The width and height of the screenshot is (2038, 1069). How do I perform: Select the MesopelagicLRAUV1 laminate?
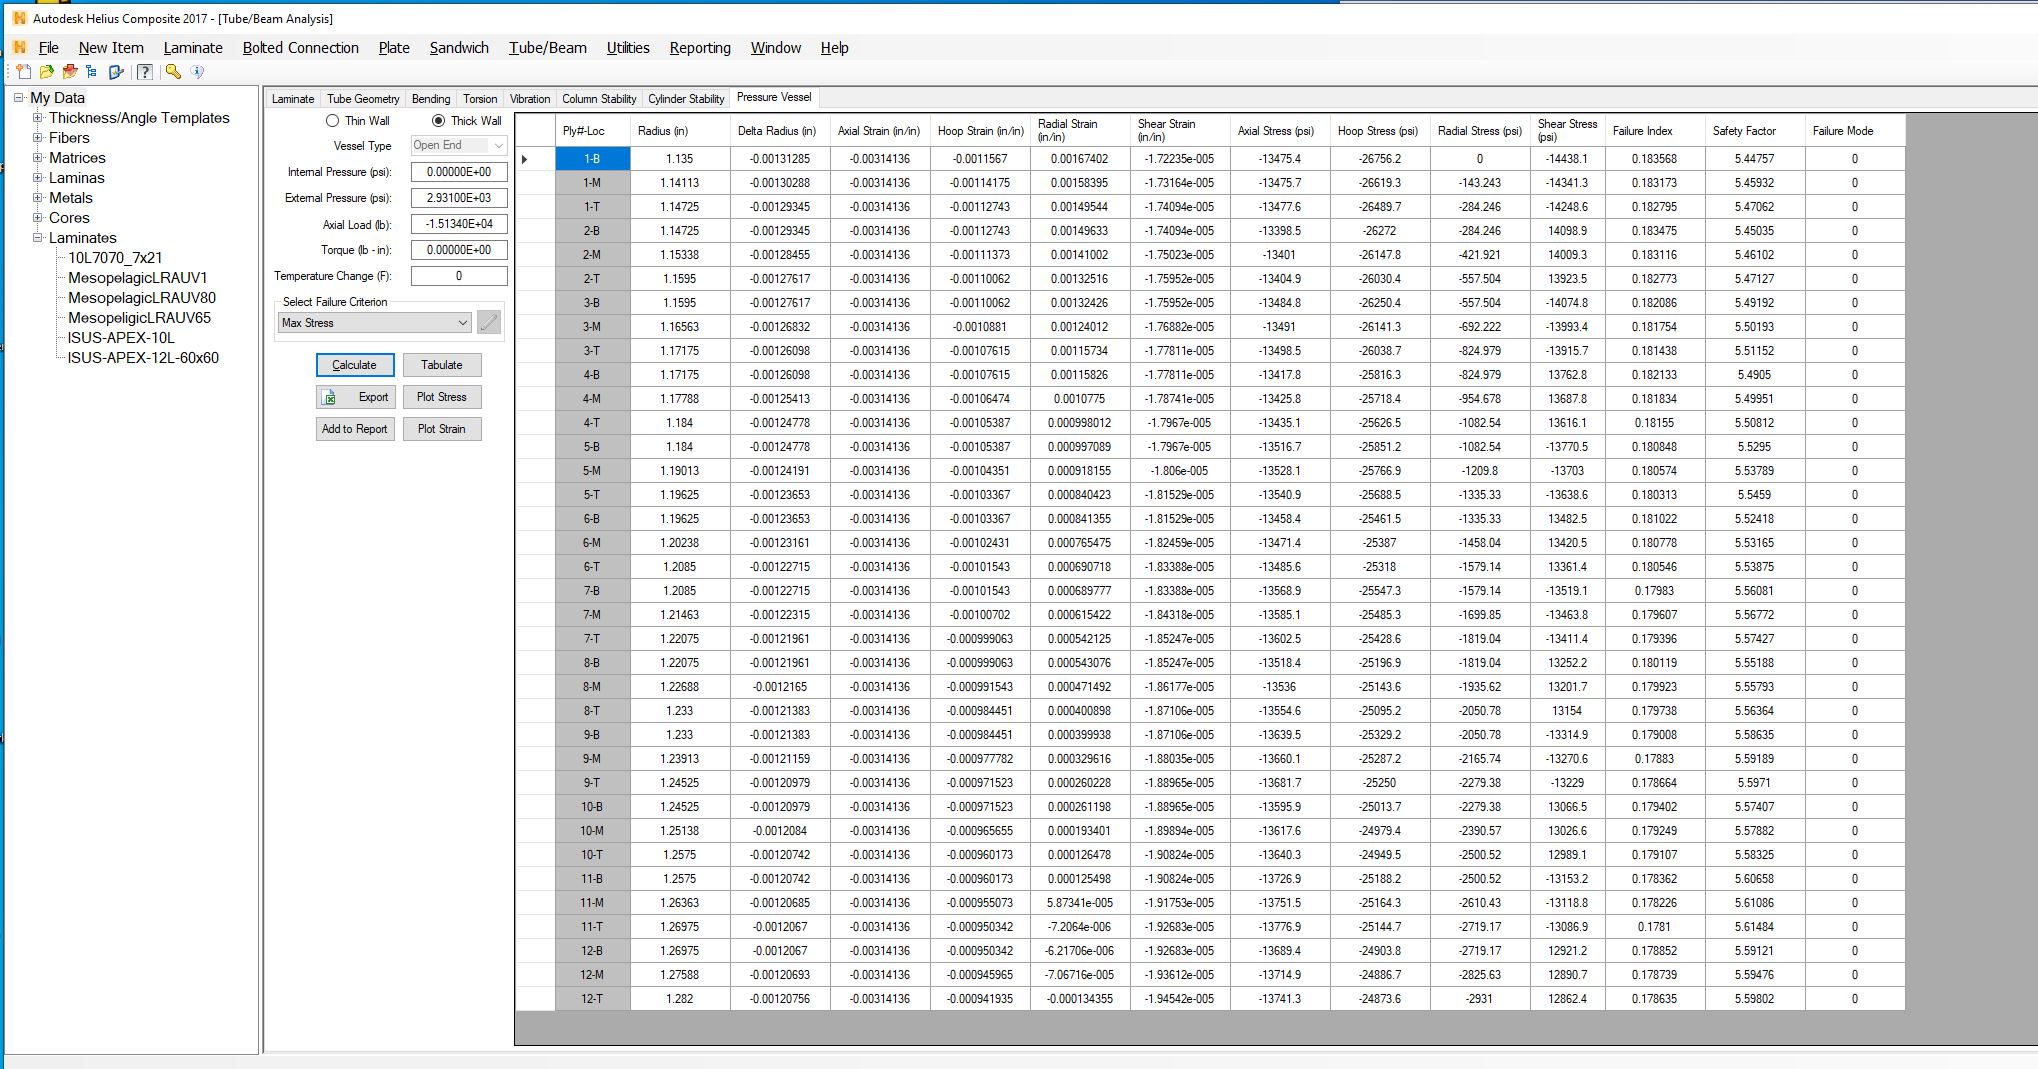coord(138,278)
